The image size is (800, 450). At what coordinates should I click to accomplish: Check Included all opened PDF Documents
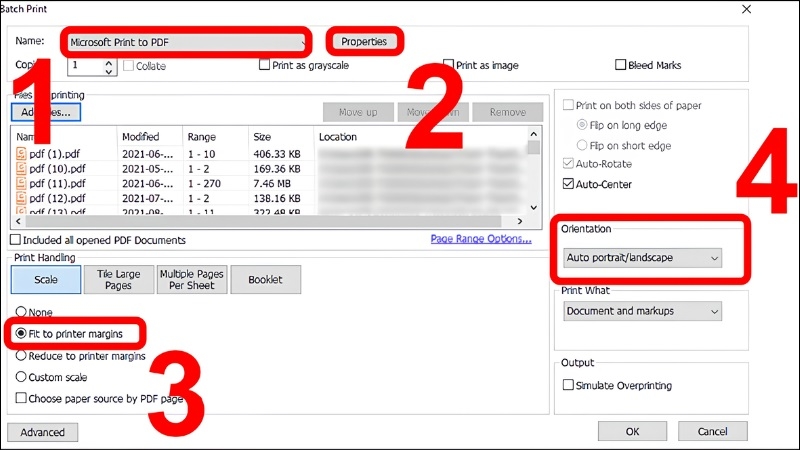click(x=16, y=240)
